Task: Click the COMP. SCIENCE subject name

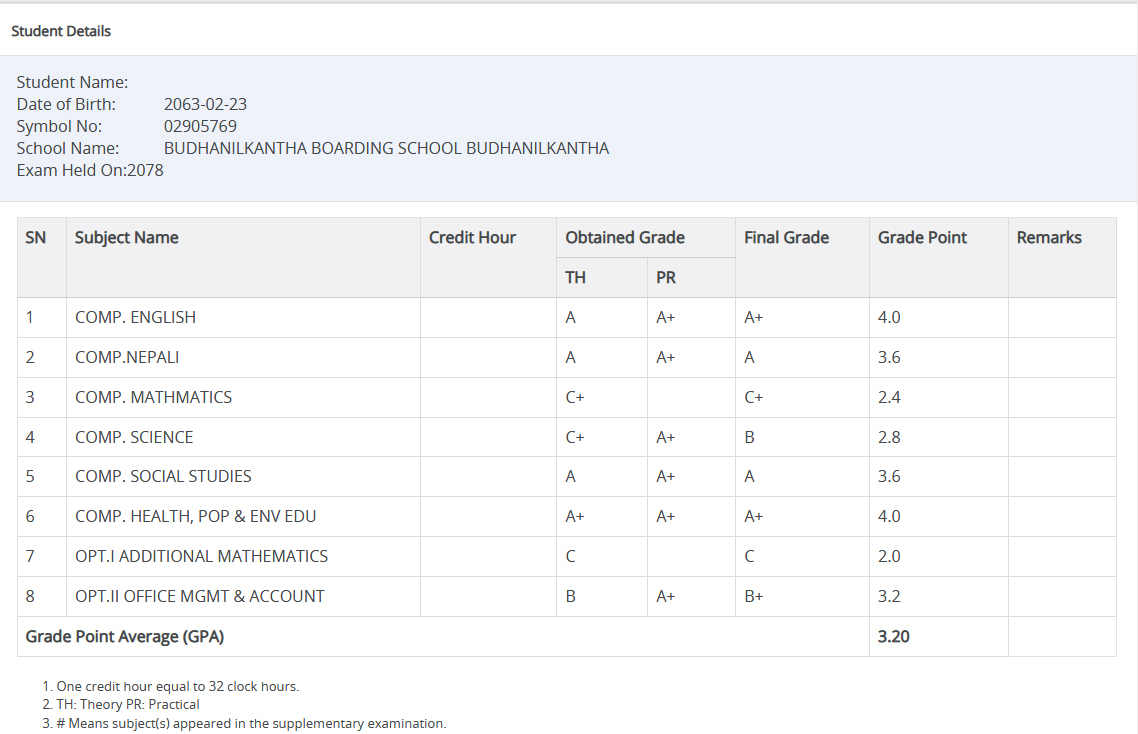Action: (134, 437)
